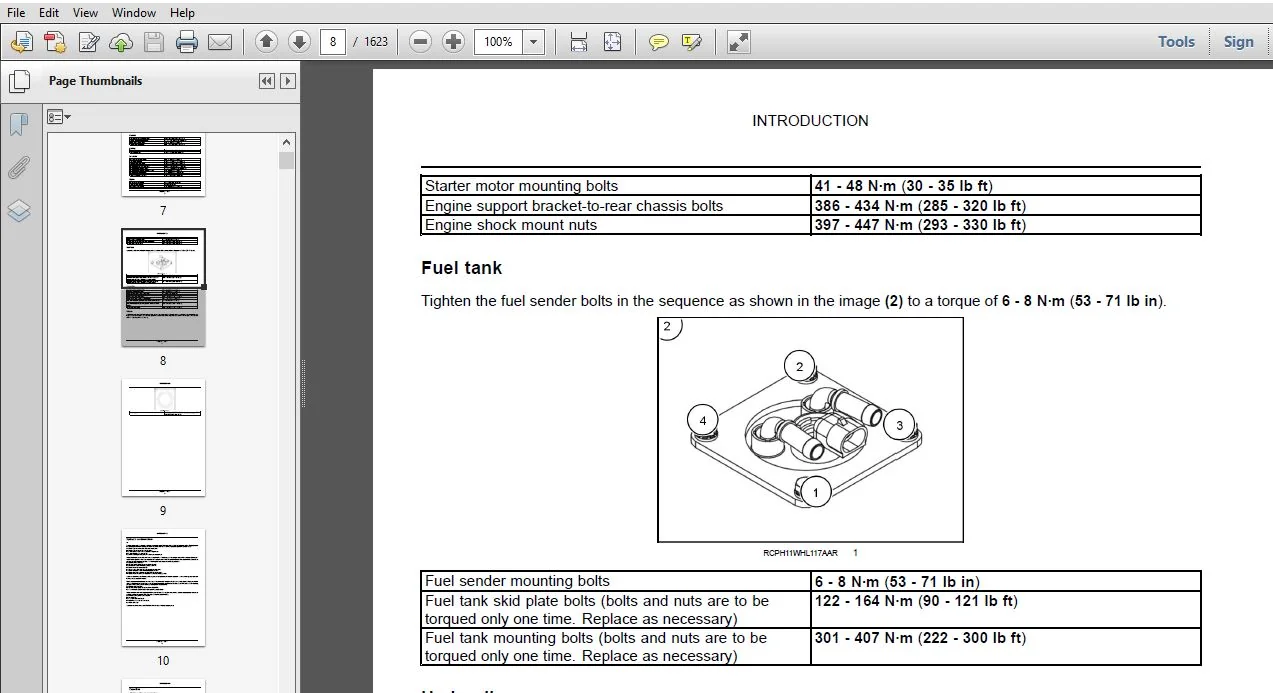The height and width of the screenshot is (693, 1273).
Task: Zoom out with the minus button
Action: [421, 41]
